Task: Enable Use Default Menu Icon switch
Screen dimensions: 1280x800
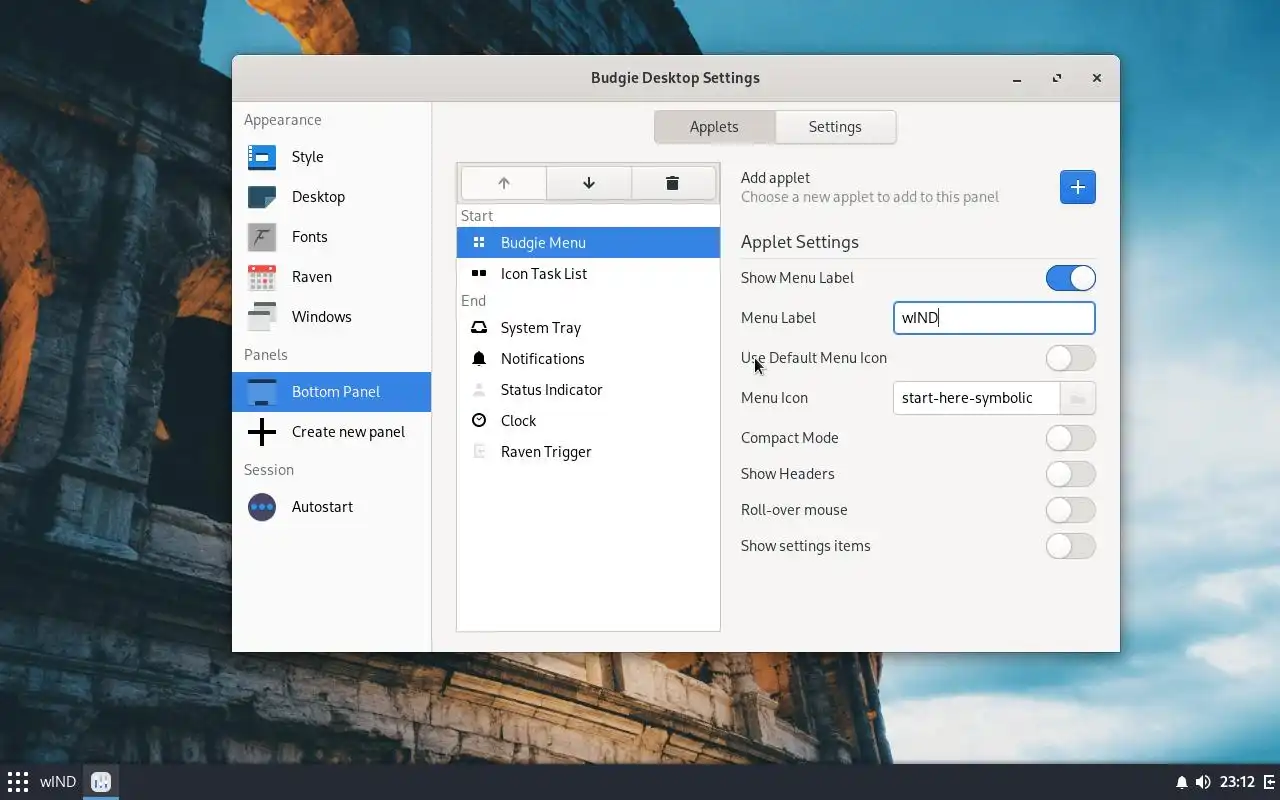Action: click(x=1071, y=358)
